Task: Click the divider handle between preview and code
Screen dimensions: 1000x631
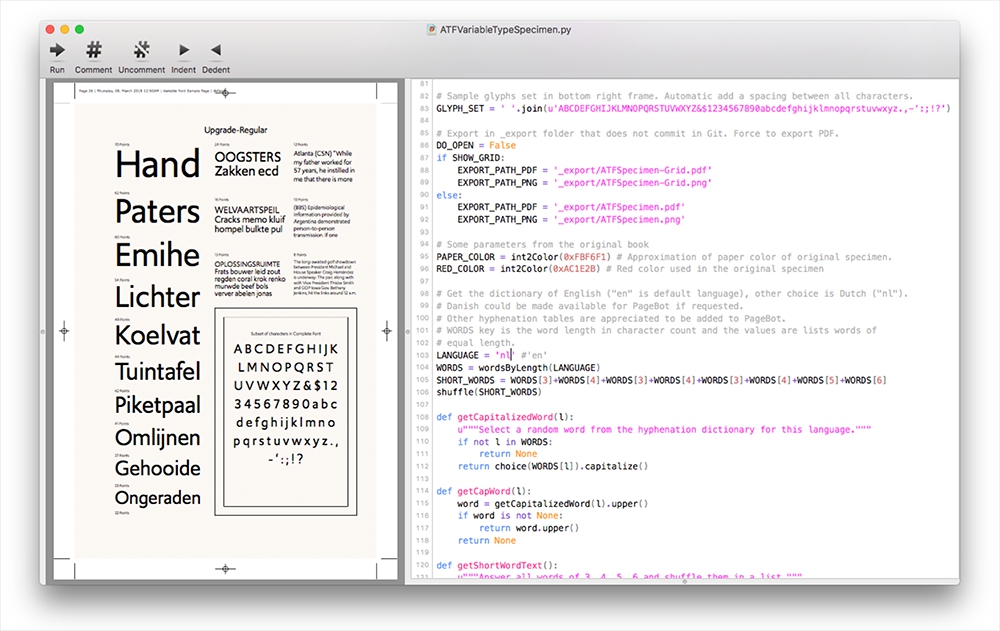Action: coord(408,331)
